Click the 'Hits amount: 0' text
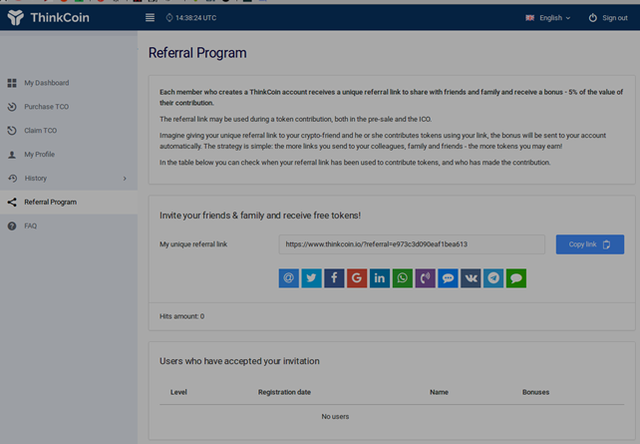Viewport: 640px width, 444px height. click(x=182, y=316)
